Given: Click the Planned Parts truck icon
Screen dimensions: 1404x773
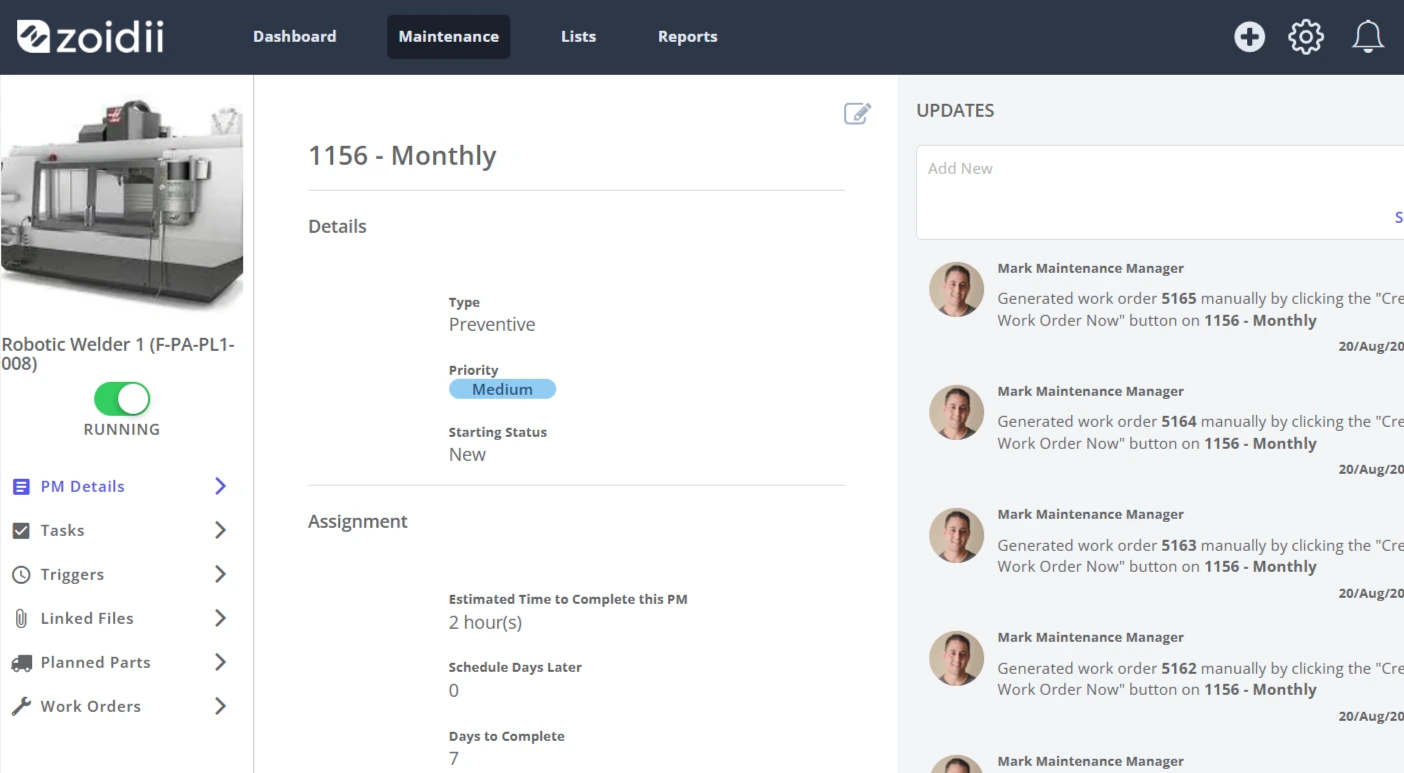Looking at the screenshot, I should pyautogui.click(x=21, y=663).
